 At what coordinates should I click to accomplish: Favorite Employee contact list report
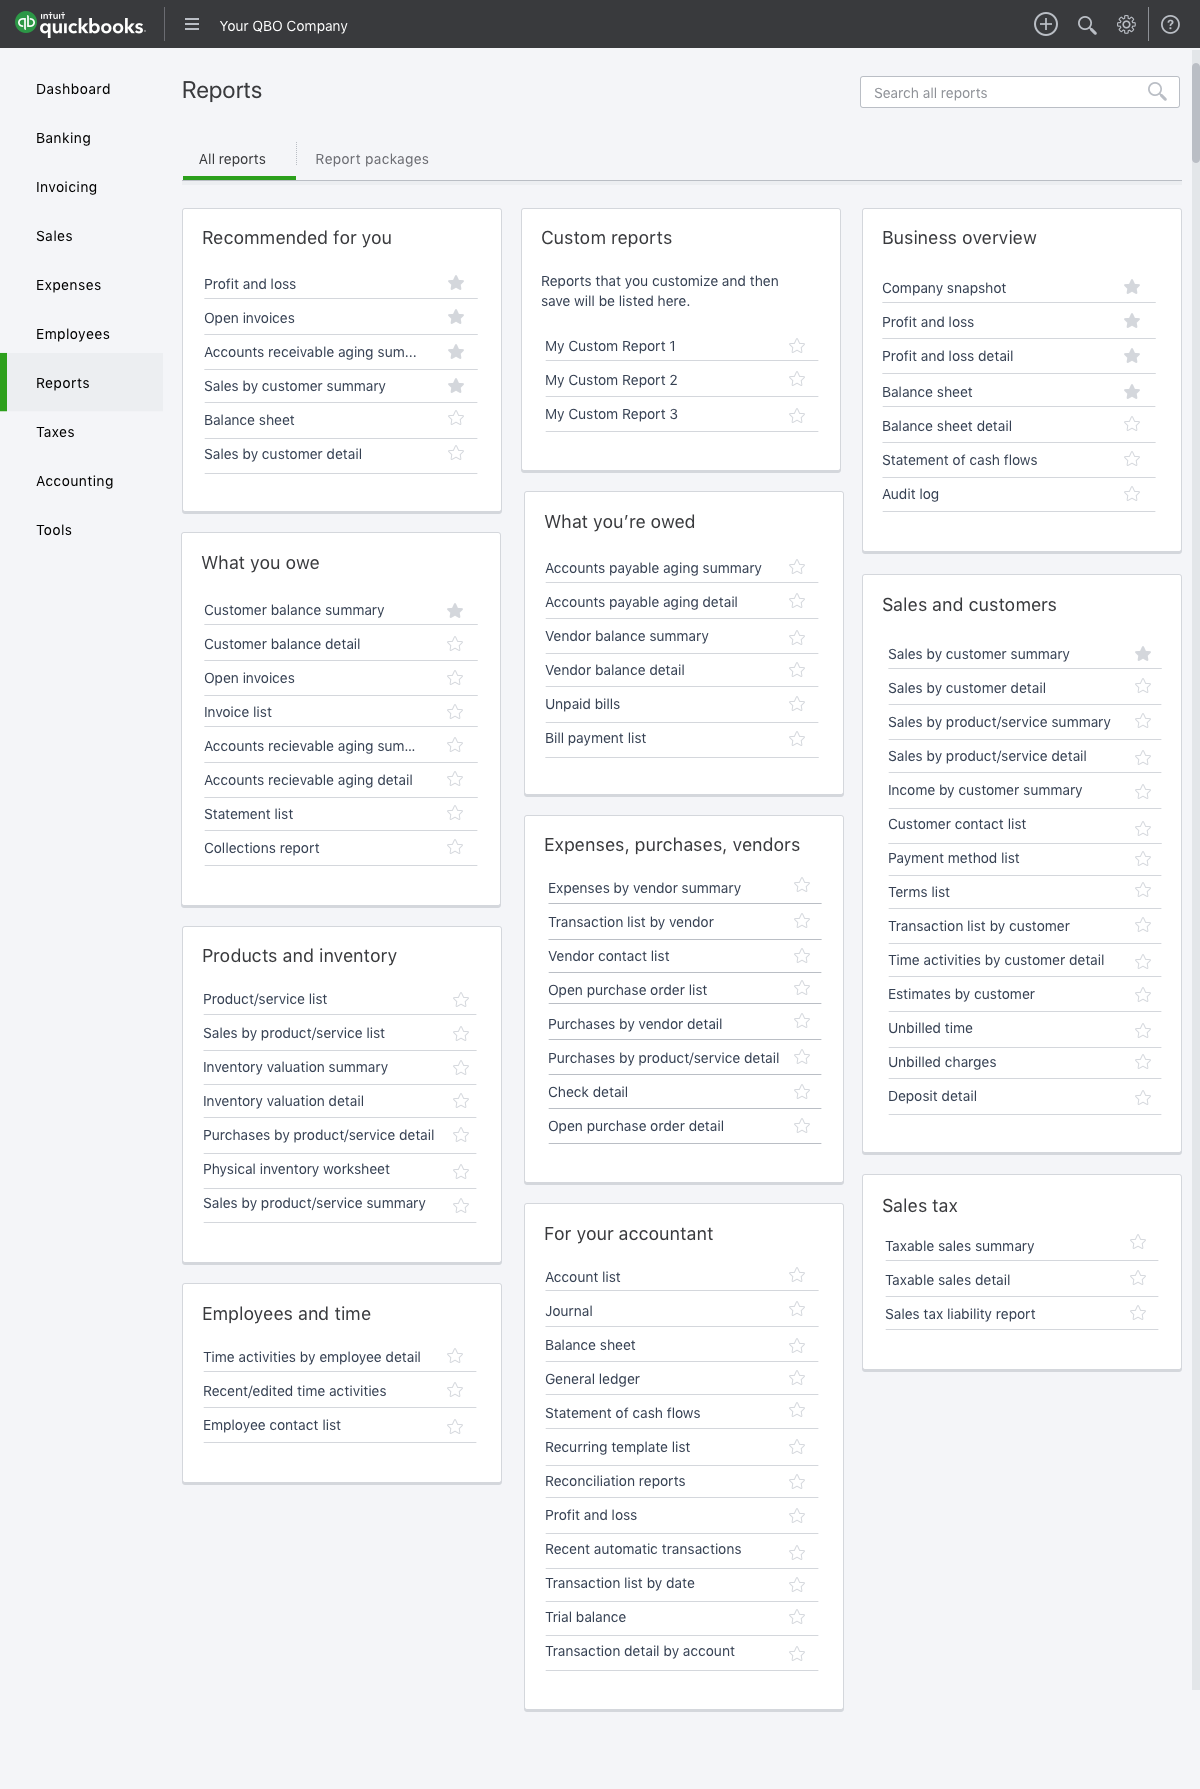click(x=455, y=1426)
